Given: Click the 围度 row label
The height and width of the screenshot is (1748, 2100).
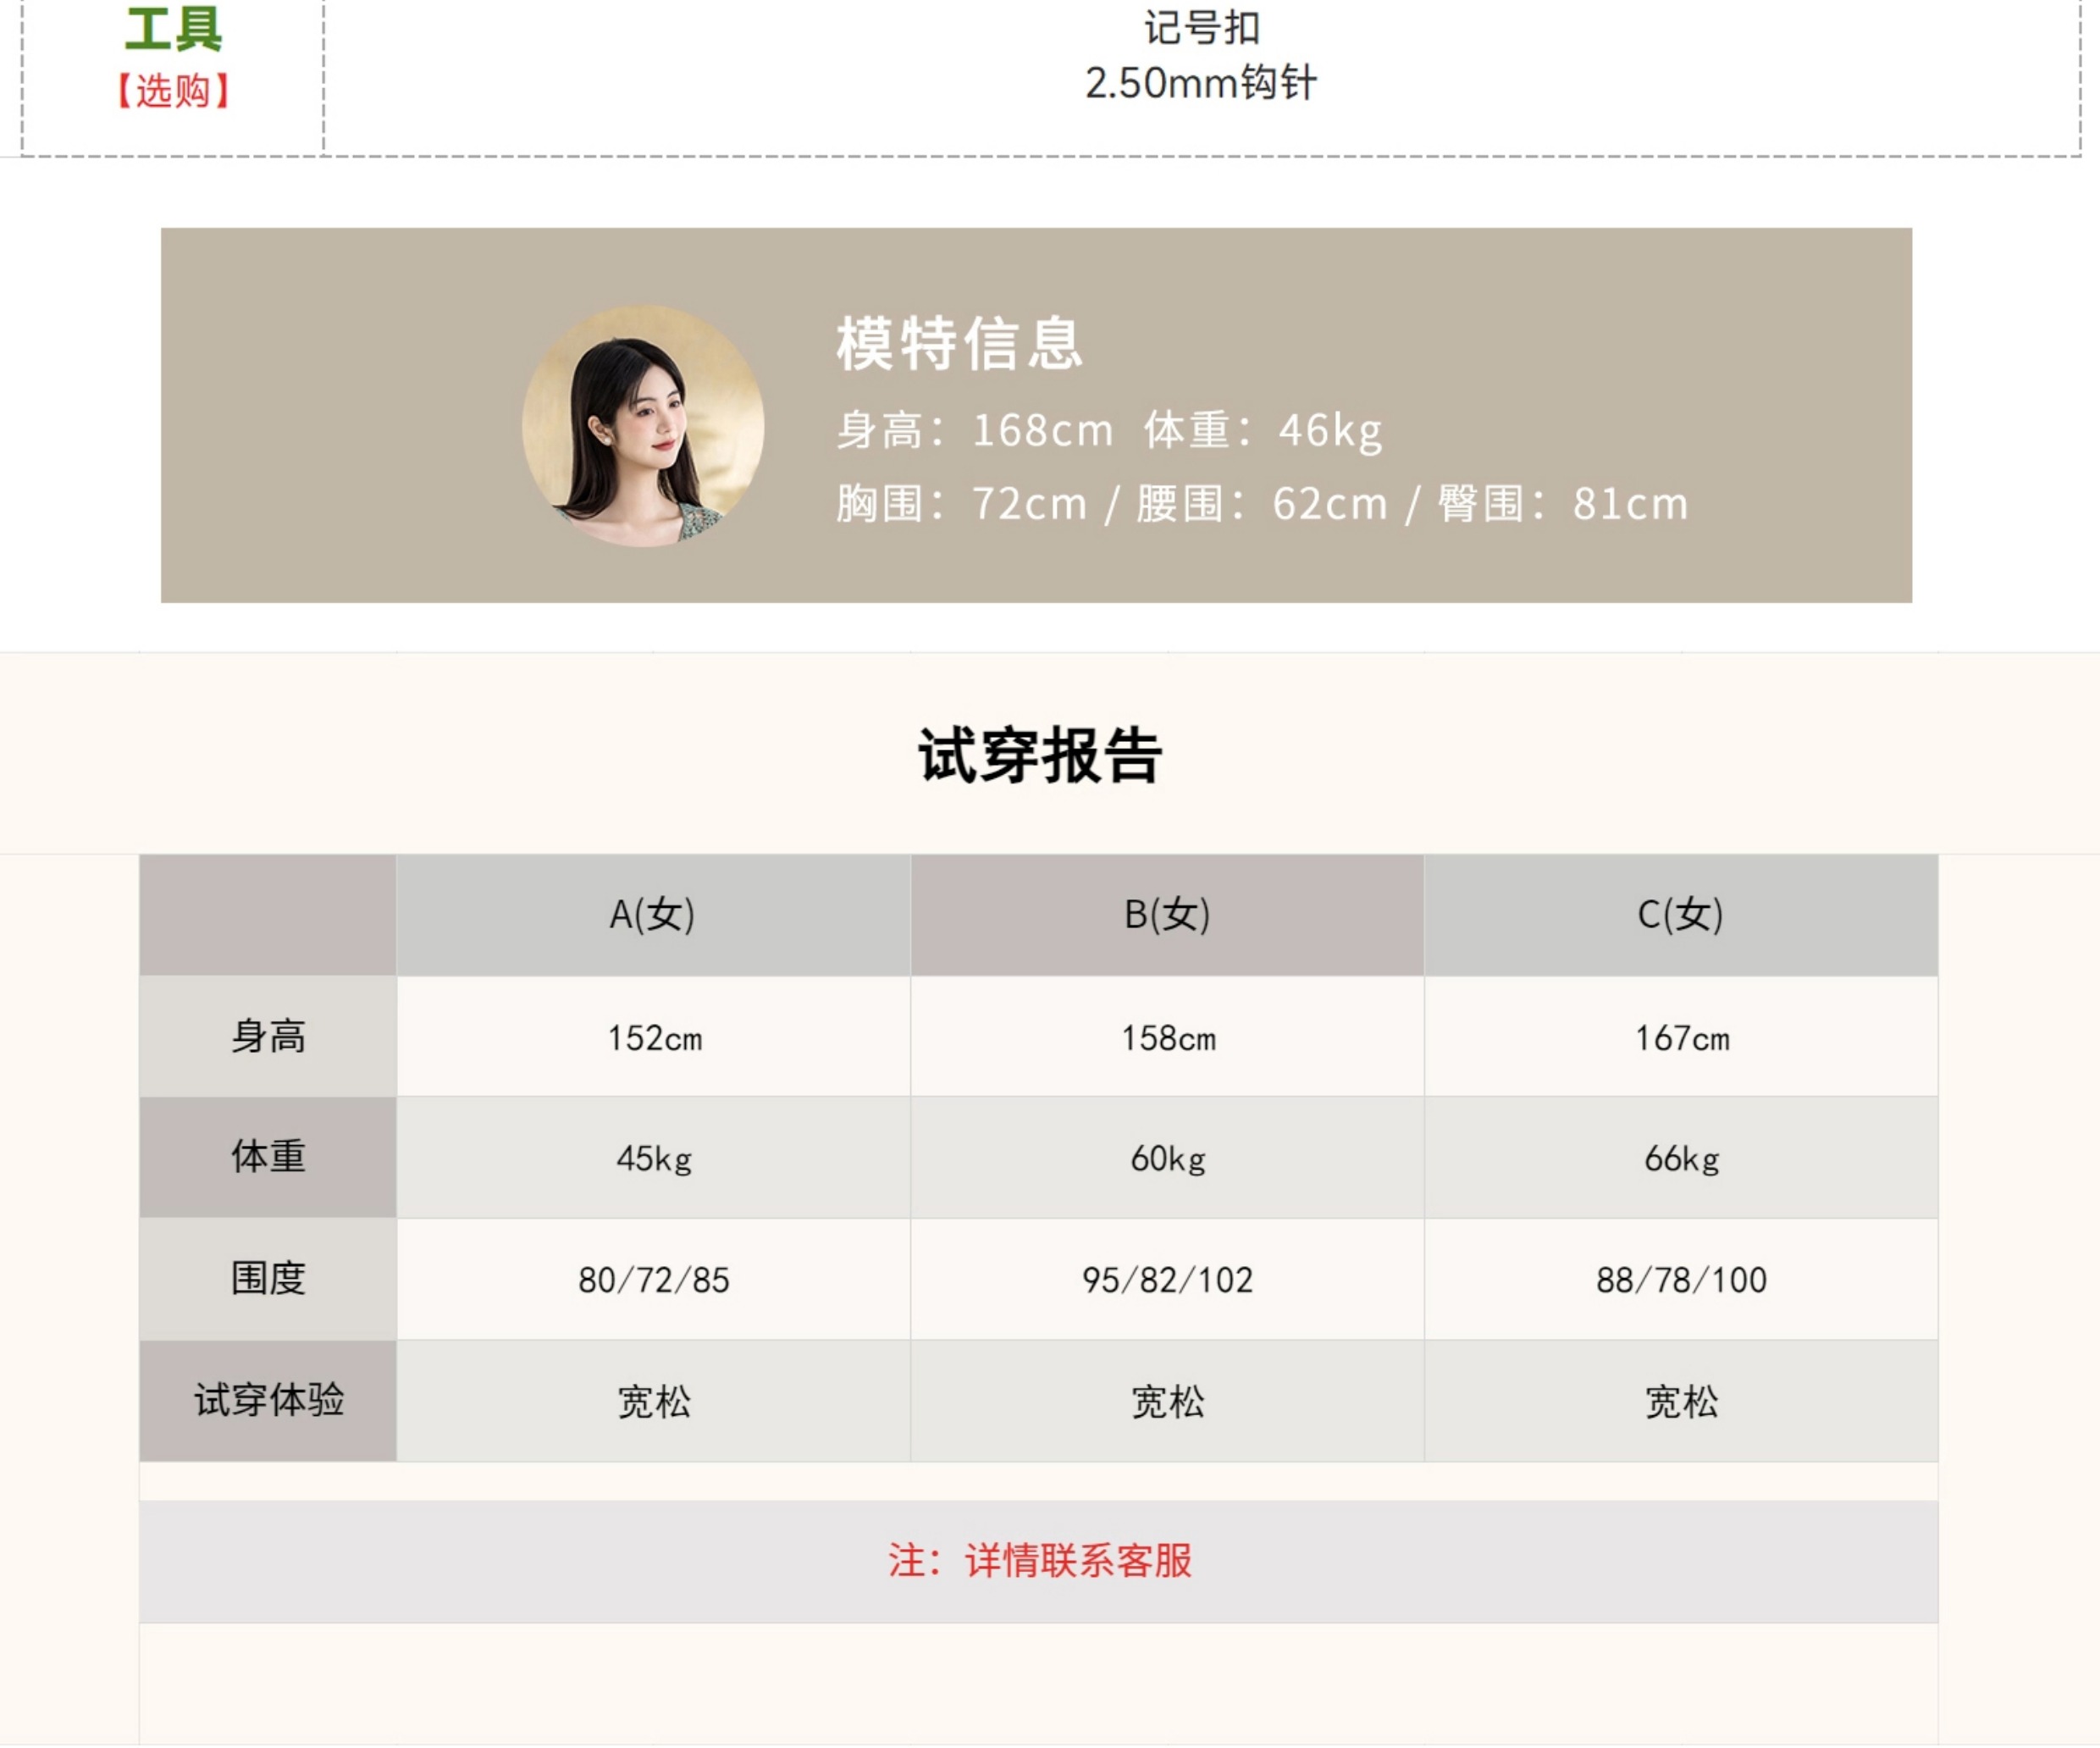Looking at the screenshot, I should click(268, 1278).
